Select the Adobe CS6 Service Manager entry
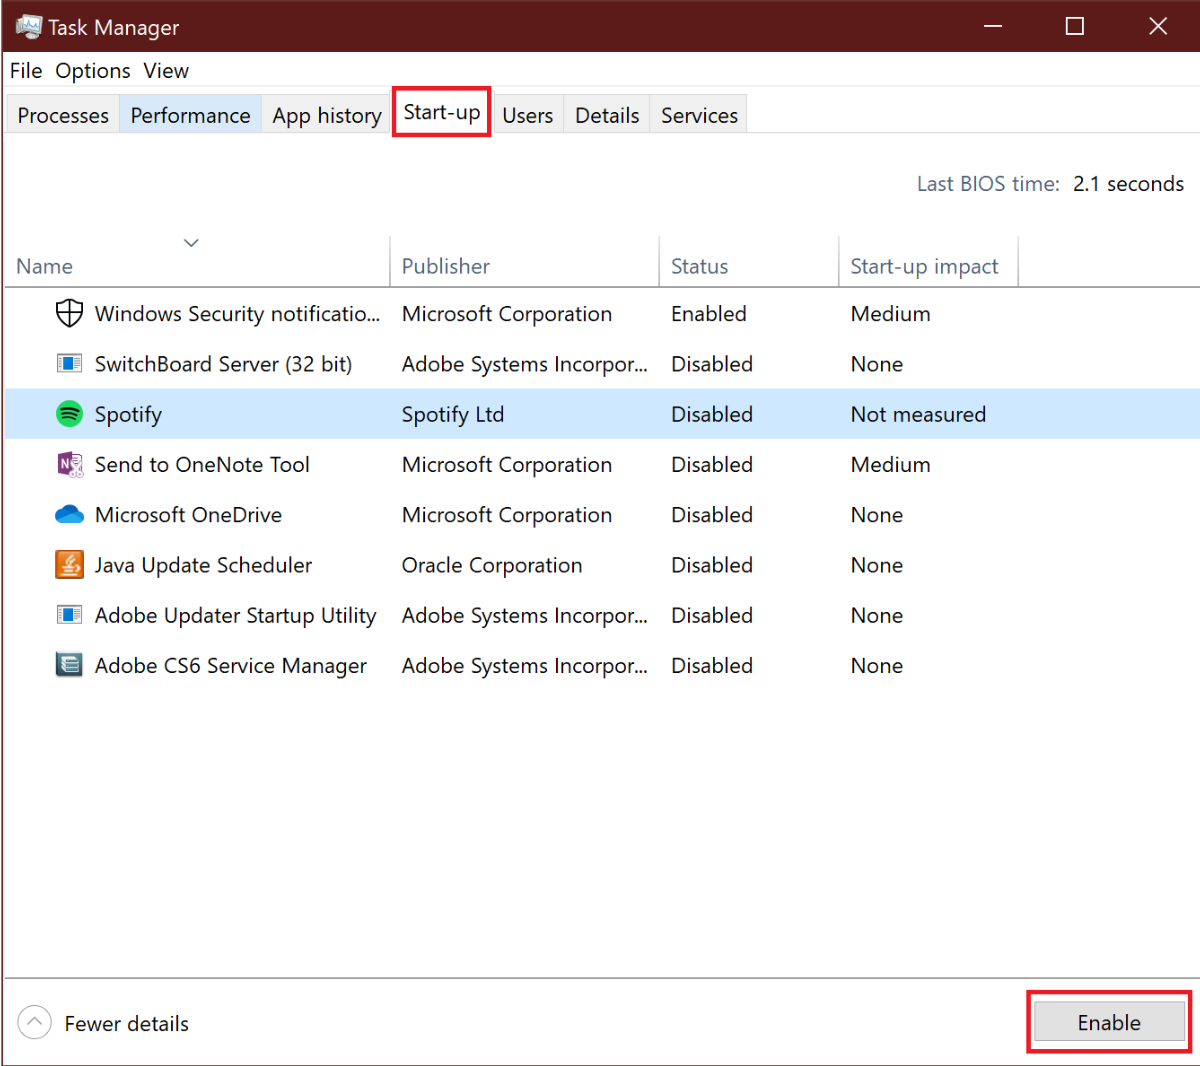 tap(230, 665)
